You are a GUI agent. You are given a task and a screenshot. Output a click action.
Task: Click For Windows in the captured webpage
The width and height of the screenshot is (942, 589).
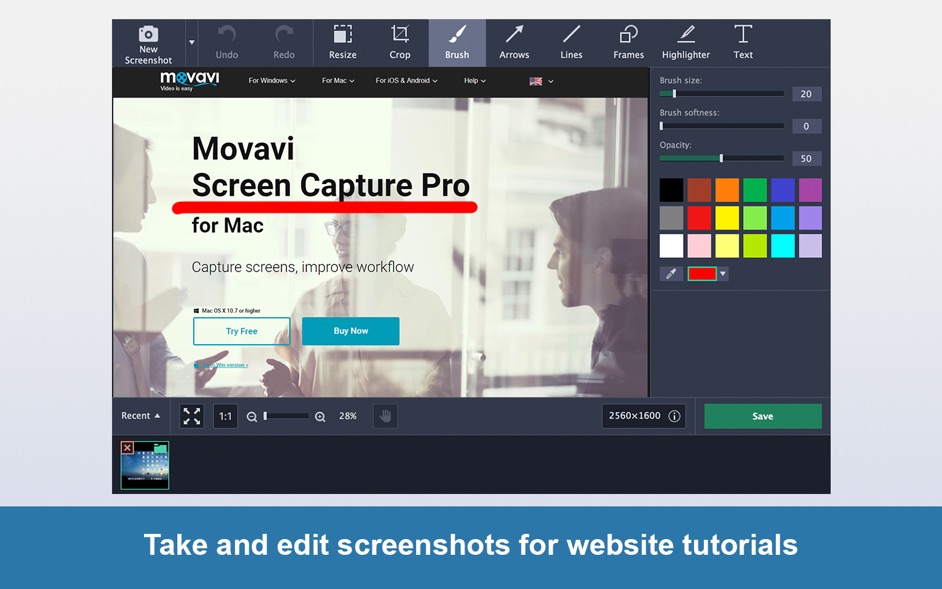click(x=272, y=81)
